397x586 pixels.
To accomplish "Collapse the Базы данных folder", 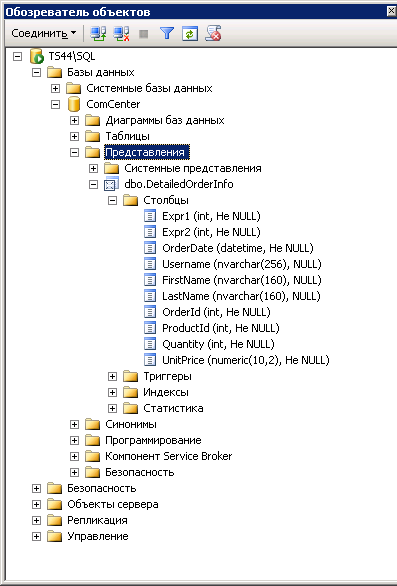I will [36, 73].
